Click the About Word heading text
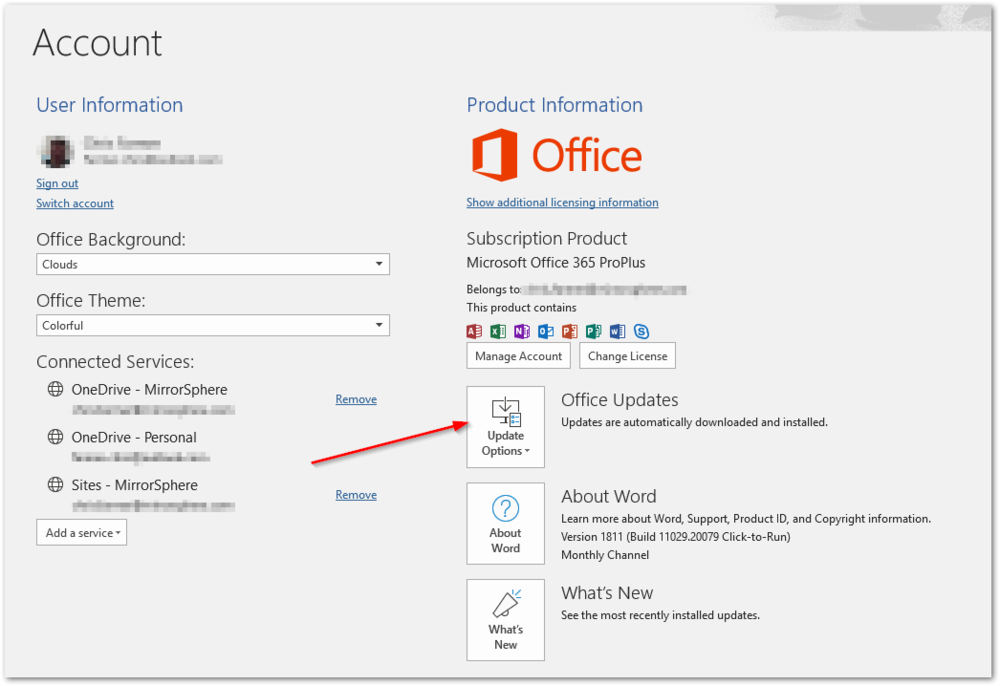 pyautogui.click(x=608, y=496)
